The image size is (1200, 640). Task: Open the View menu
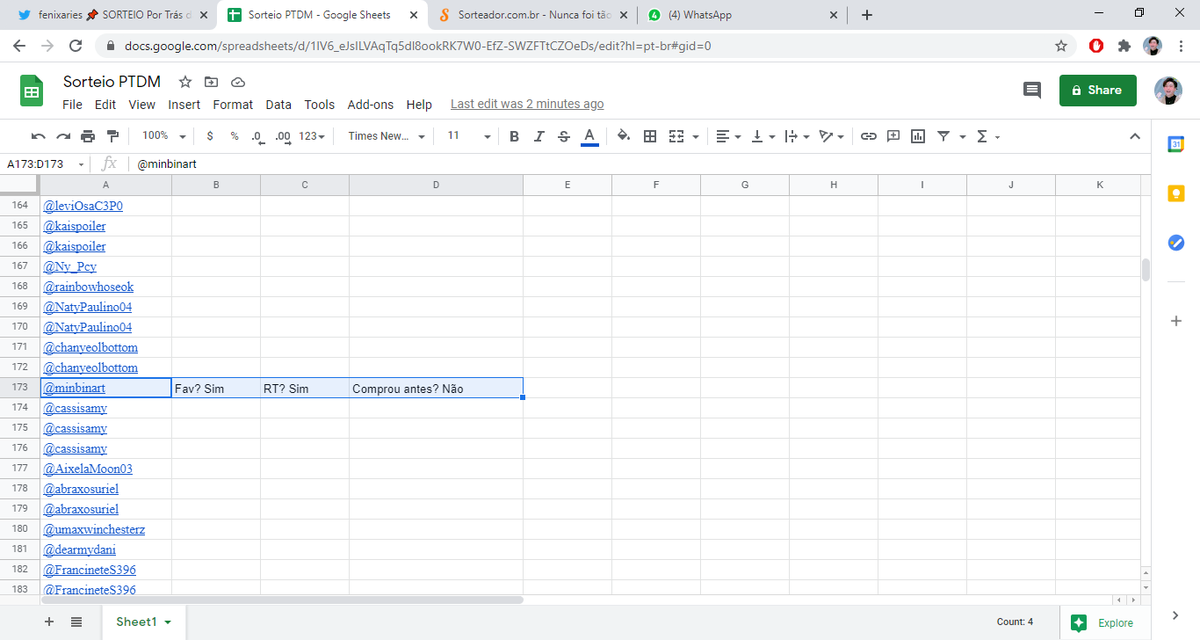click(142, 104)
